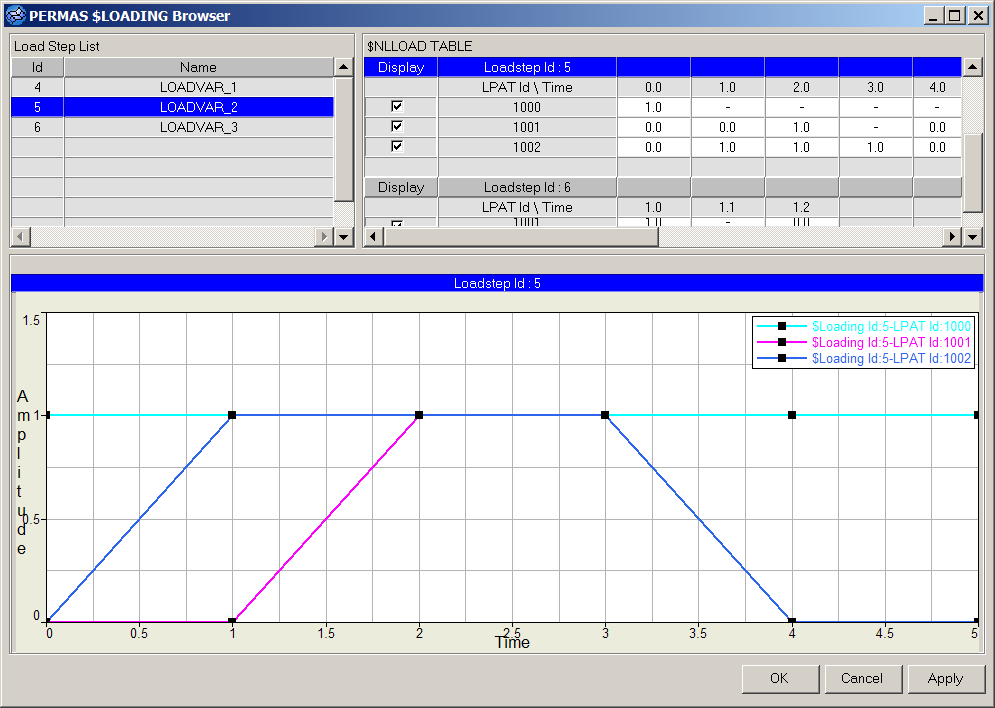This screenshot has width=995, height=708.
Task: Click $NLLOAD TABLE scroll left arrow
Action: [x=373, y=237]
